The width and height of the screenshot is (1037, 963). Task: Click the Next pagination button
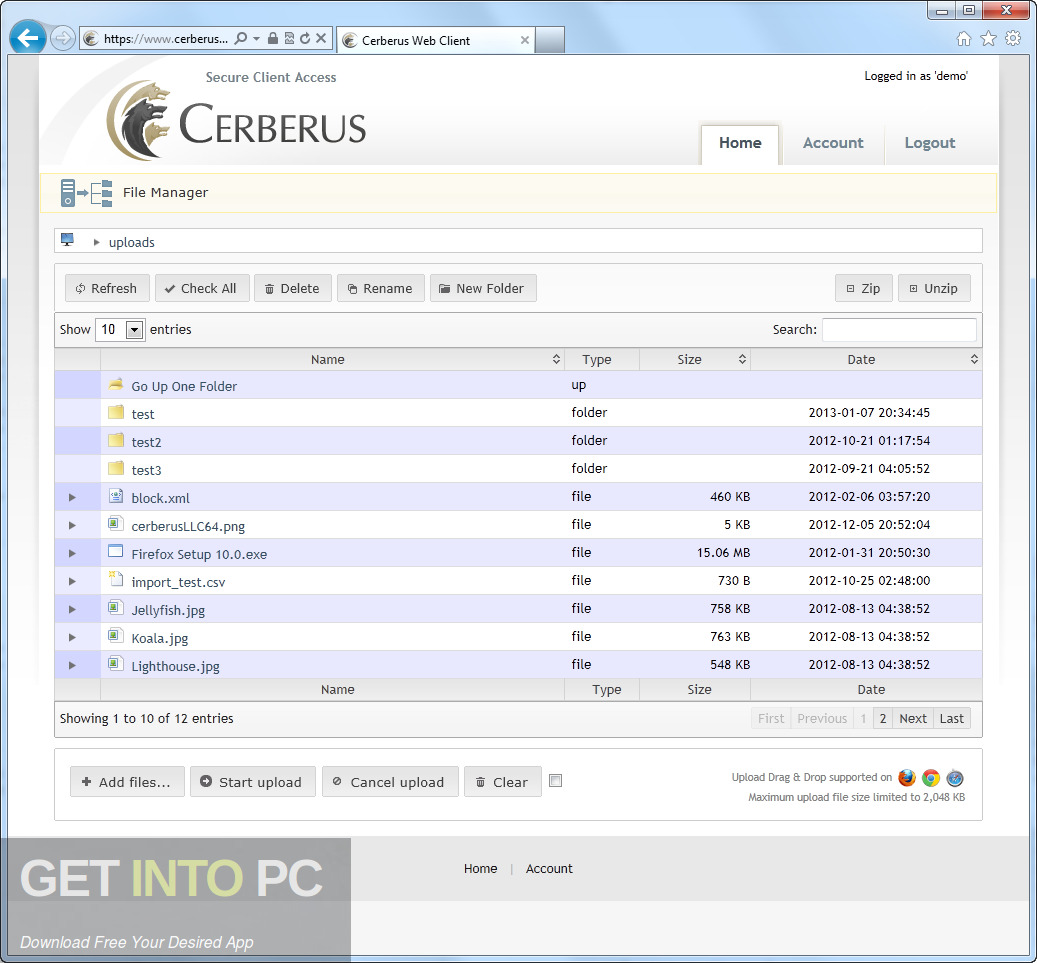(913, 718)
